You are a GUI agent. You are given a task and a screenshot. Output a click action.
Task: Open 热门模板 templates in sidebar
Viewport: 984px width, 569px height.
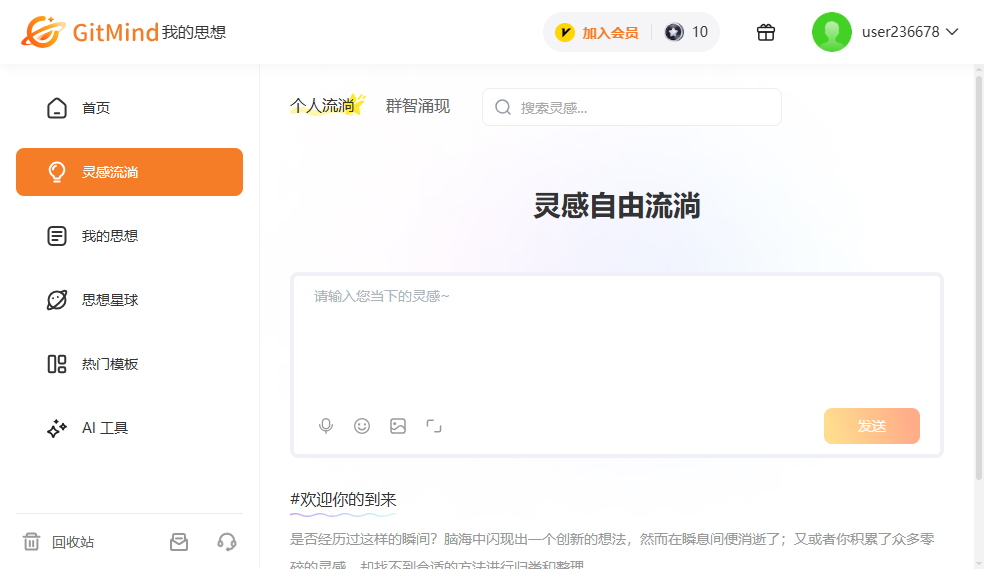click(x=129, y=364)
